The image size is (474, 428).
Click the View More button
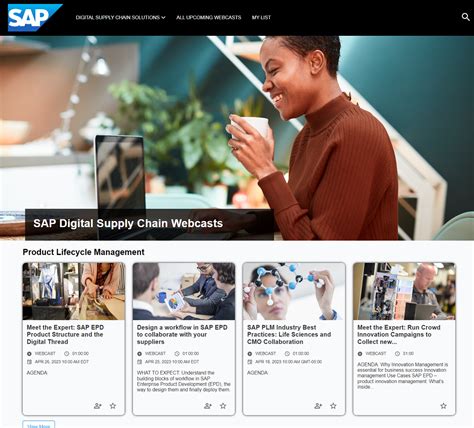coord(39,425)
